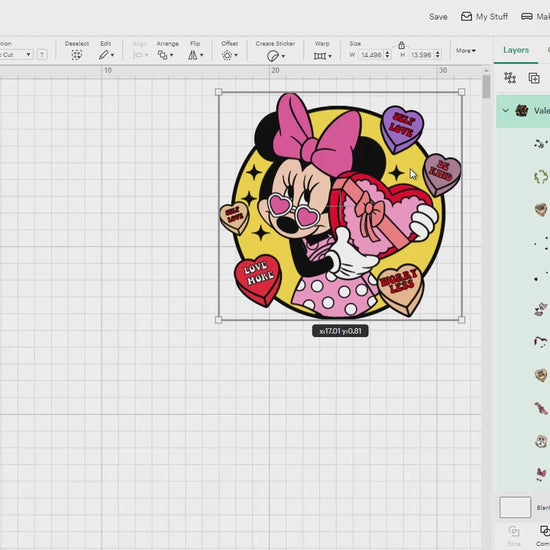Toggle the size aspect ratio lock

click(401, 45)
